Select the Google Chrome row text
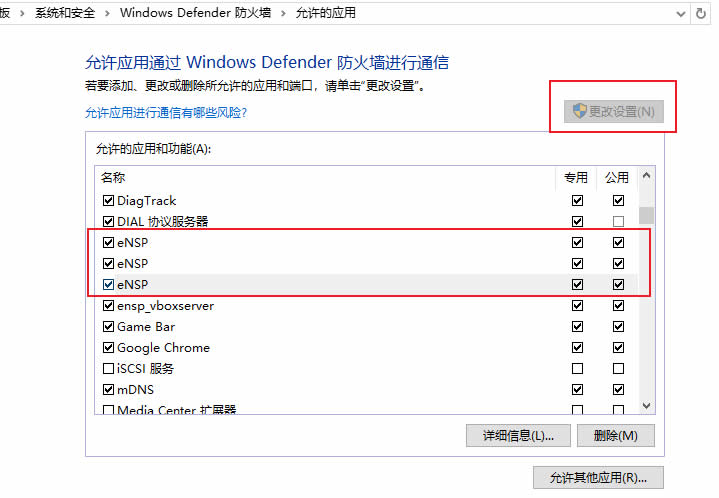Image resolution: width=719 pixels, height=498 pixels. point(163,348)
